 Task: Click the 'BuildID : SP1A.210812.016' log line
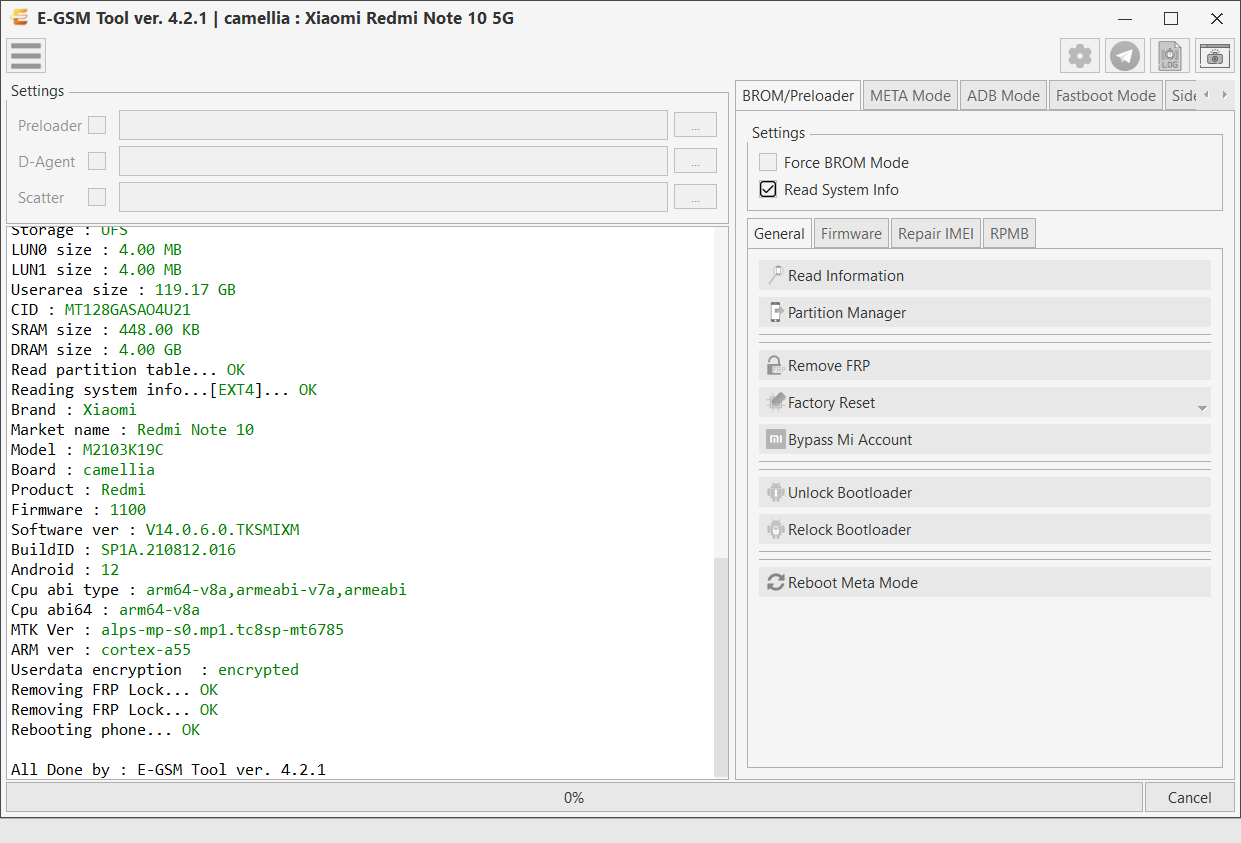tap(123, 549)
